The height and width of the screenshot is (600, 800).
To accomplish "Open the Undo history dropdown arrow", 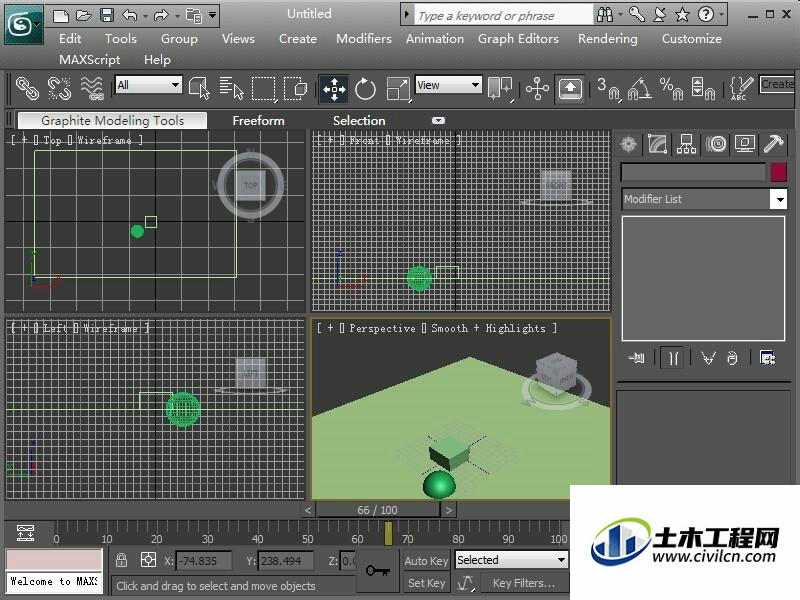I will click(145, 16).
